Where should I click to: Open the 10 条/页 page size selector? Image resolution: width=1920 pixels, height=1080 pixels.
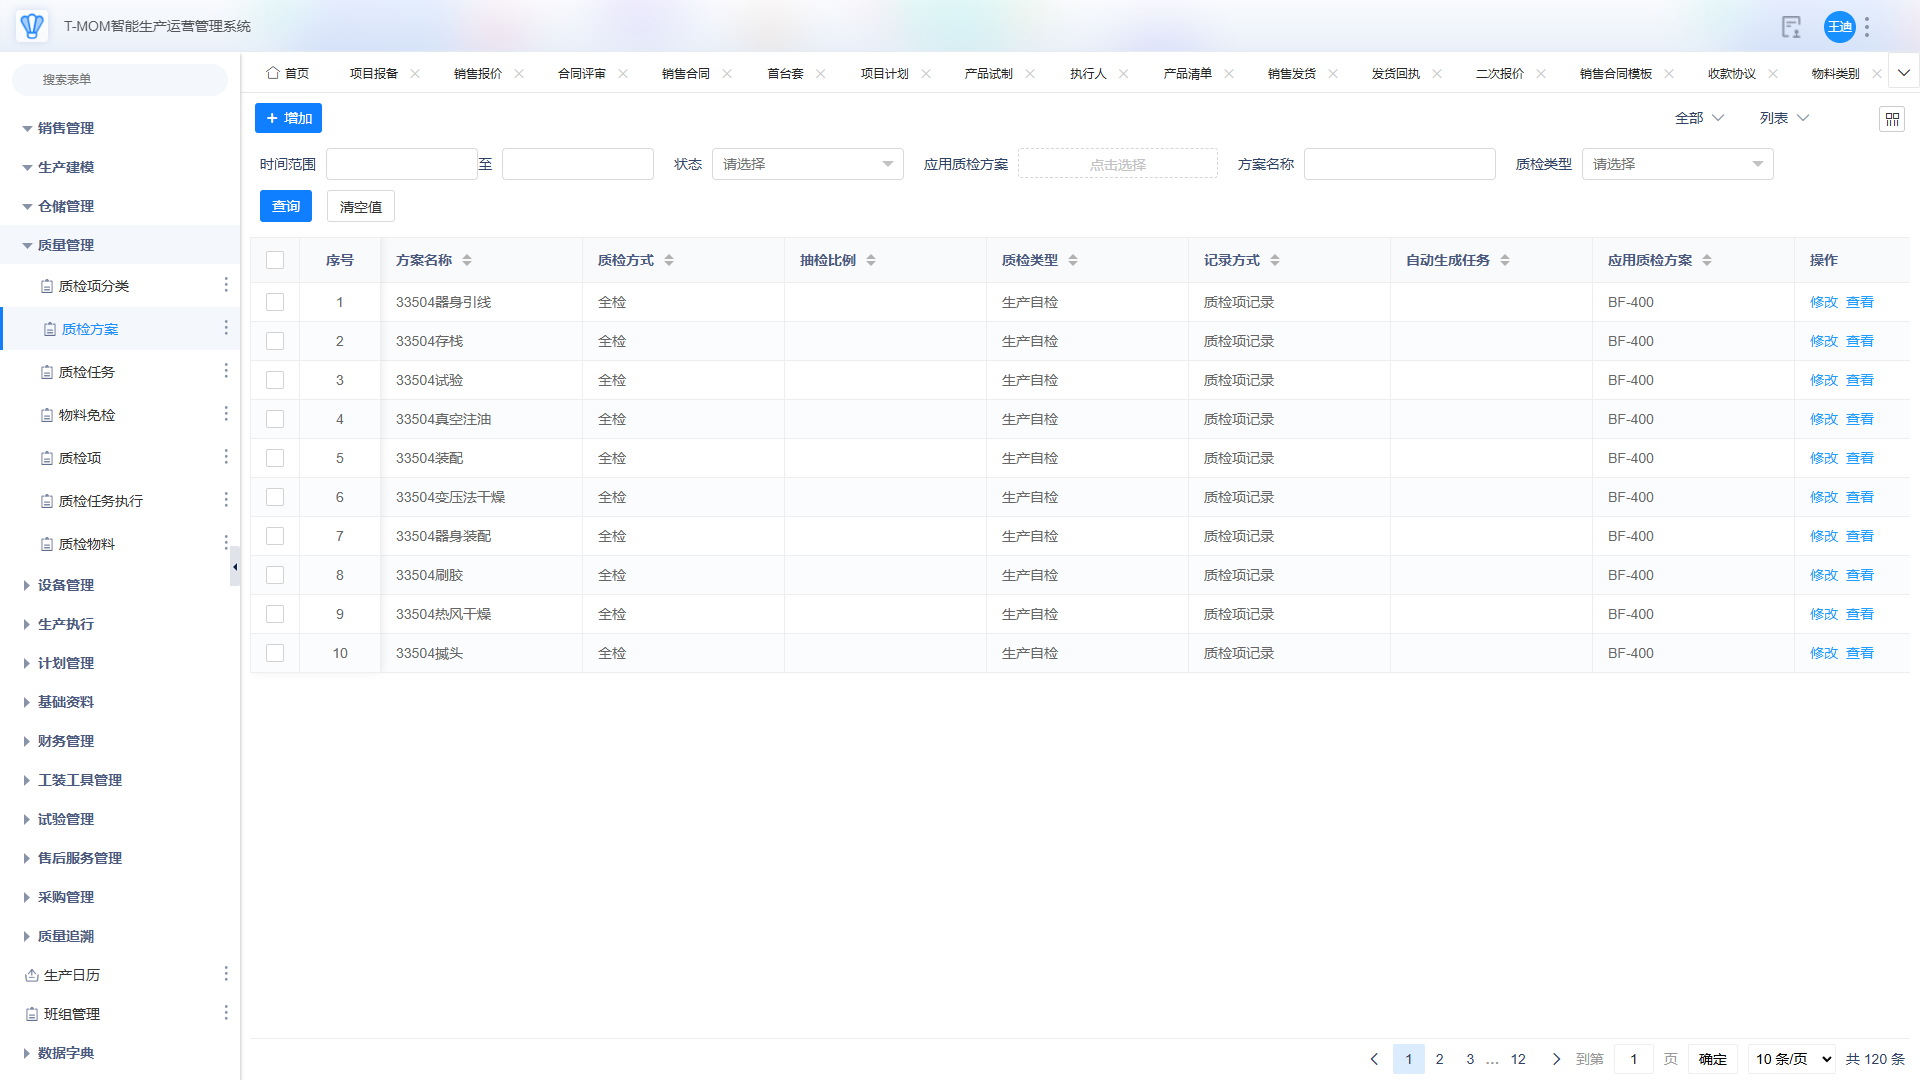[1791, 1059]
